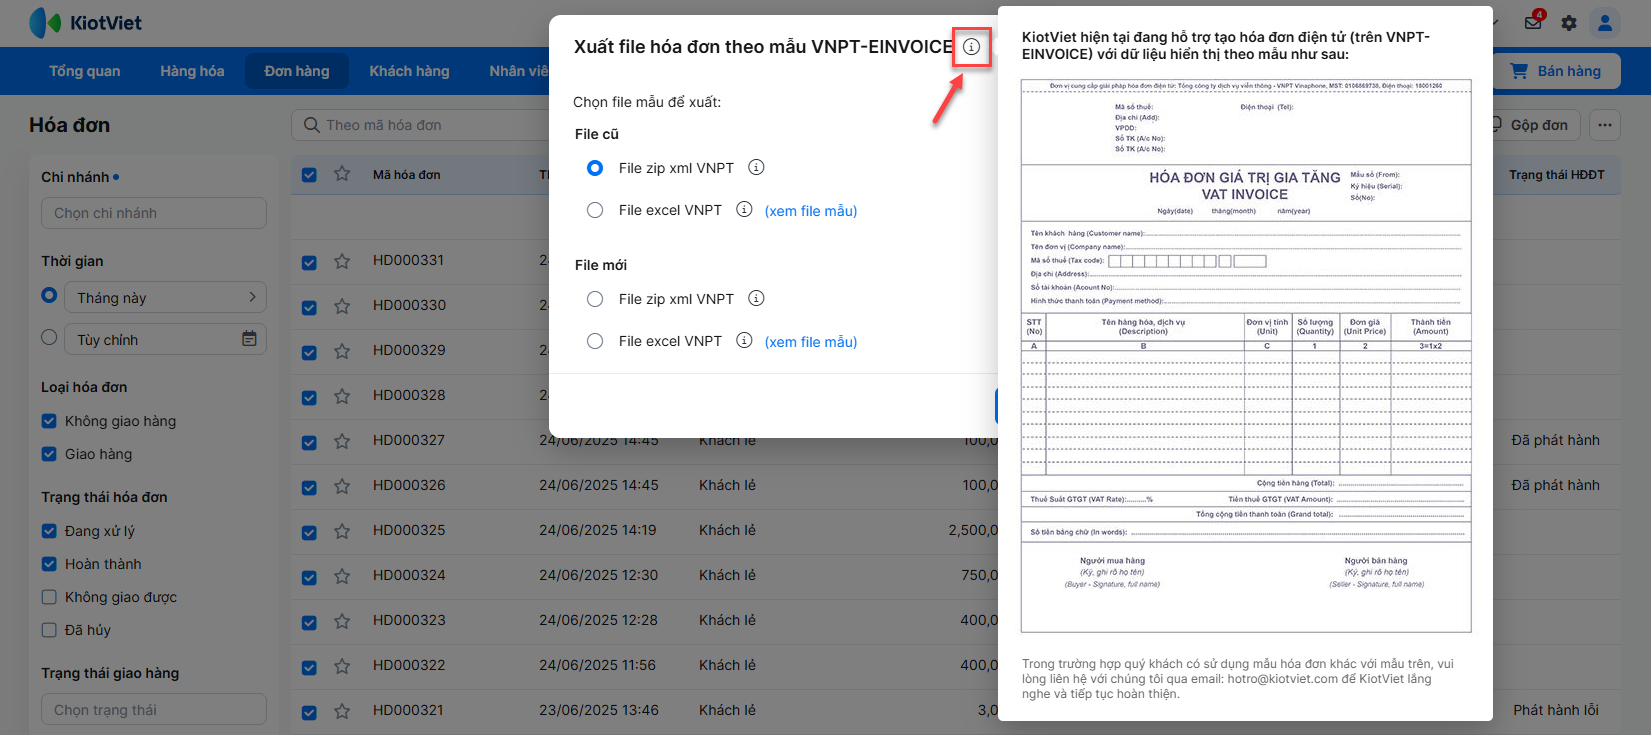The height and width of the screenshot is (735, 1651).
Task: Open the Khách hàng menu
Action: 409,71
